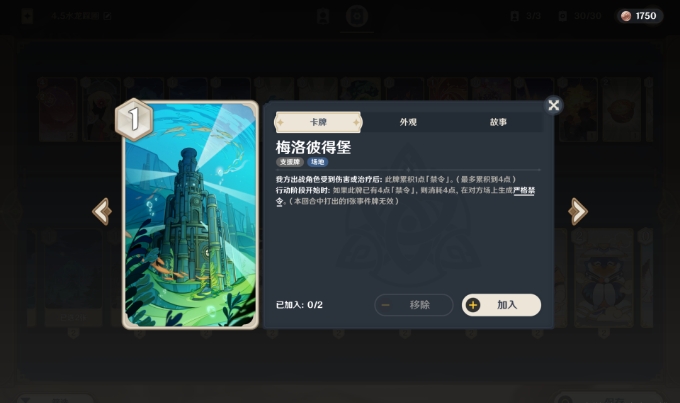Open the 故事 tab
Image resolution: width=680 pixels, height=403 pixels.
tap(498, 122)
